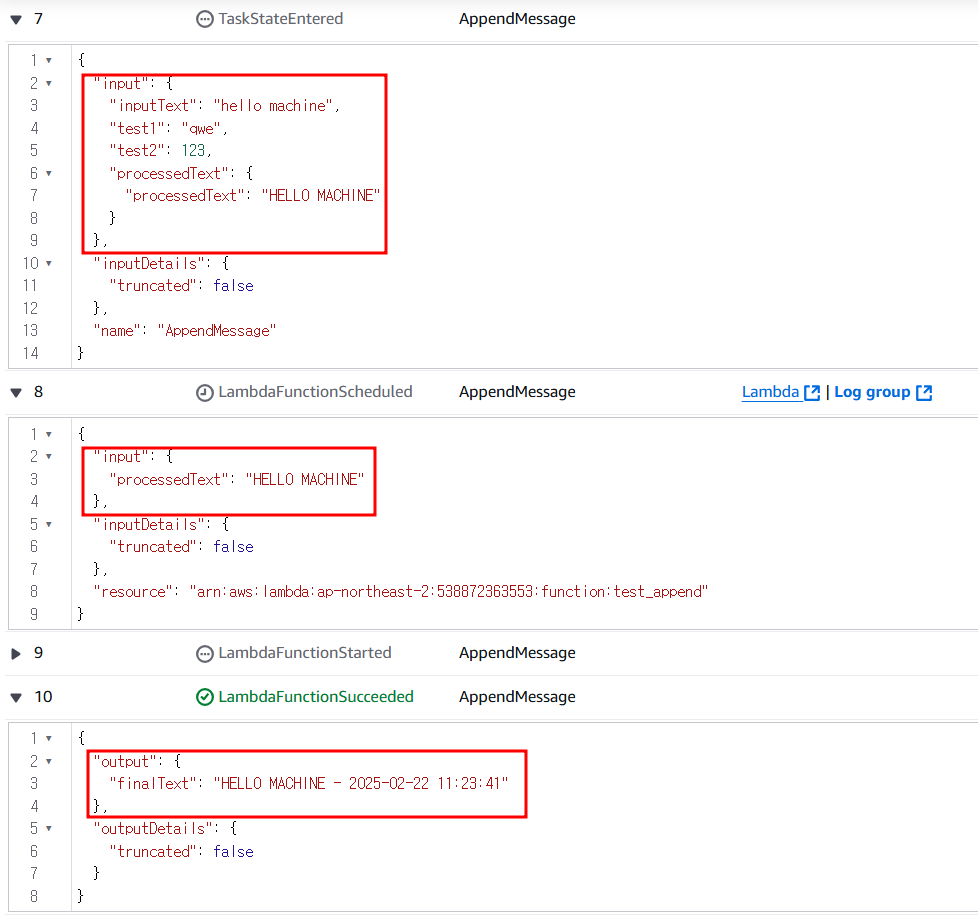Fold the "inputDetails" object in event 7

[49, 264]
